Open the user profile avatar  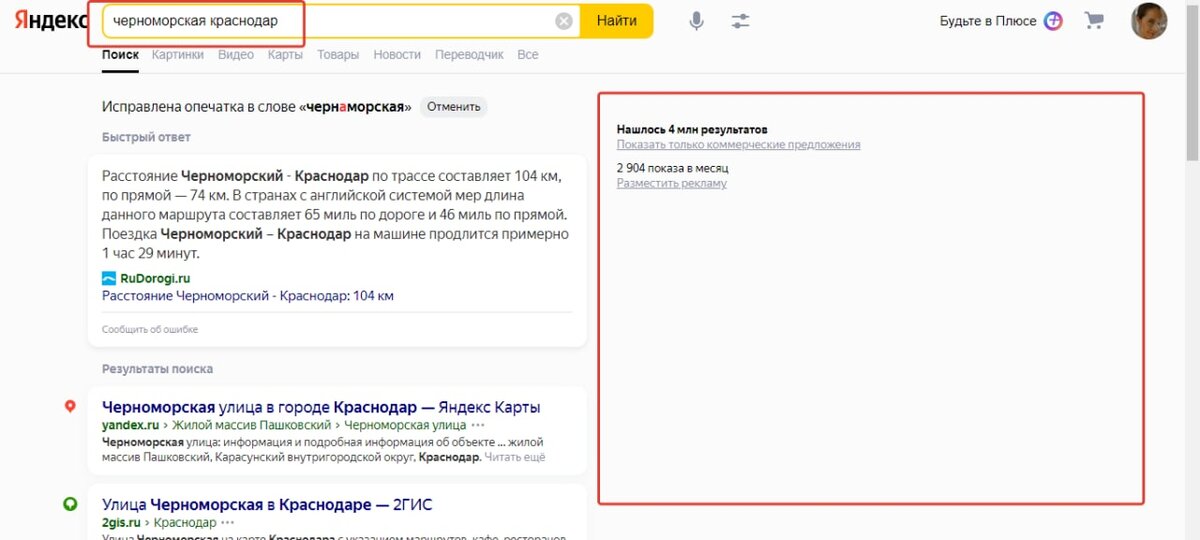tap(1149, 20)
